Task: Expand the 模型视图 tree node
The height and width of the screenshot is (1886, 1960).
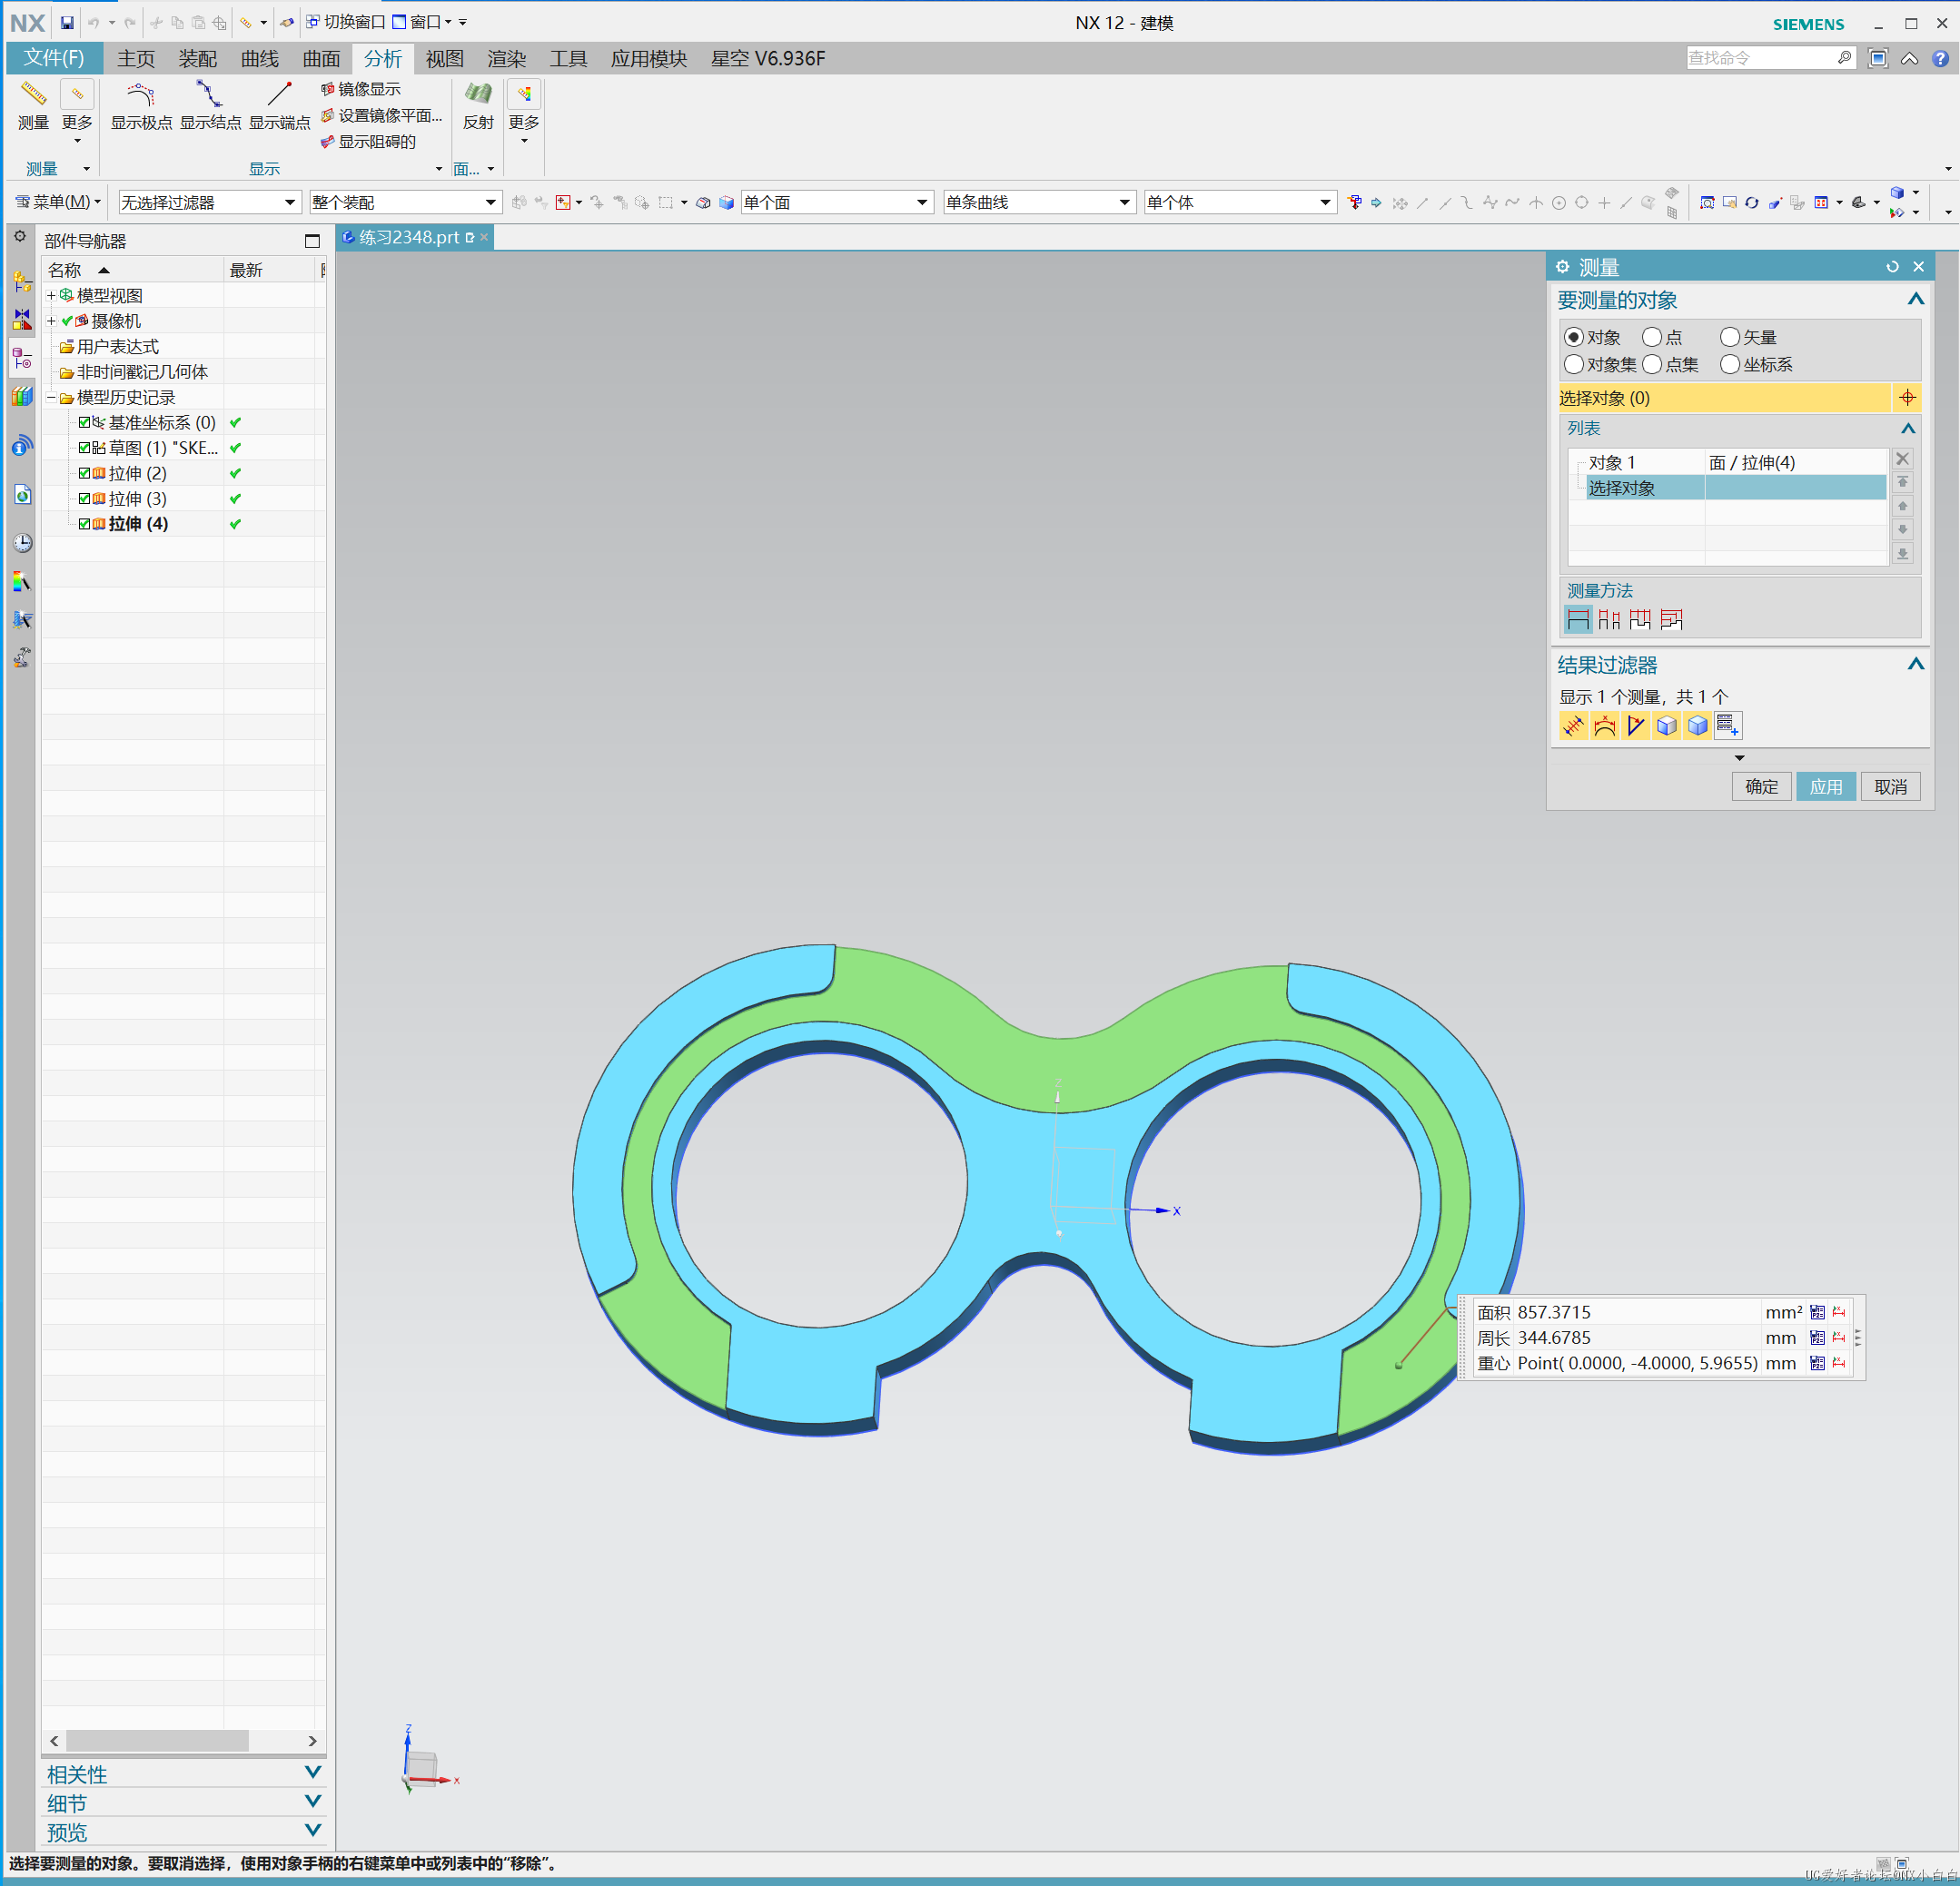Action: click(x=51, y=295)
